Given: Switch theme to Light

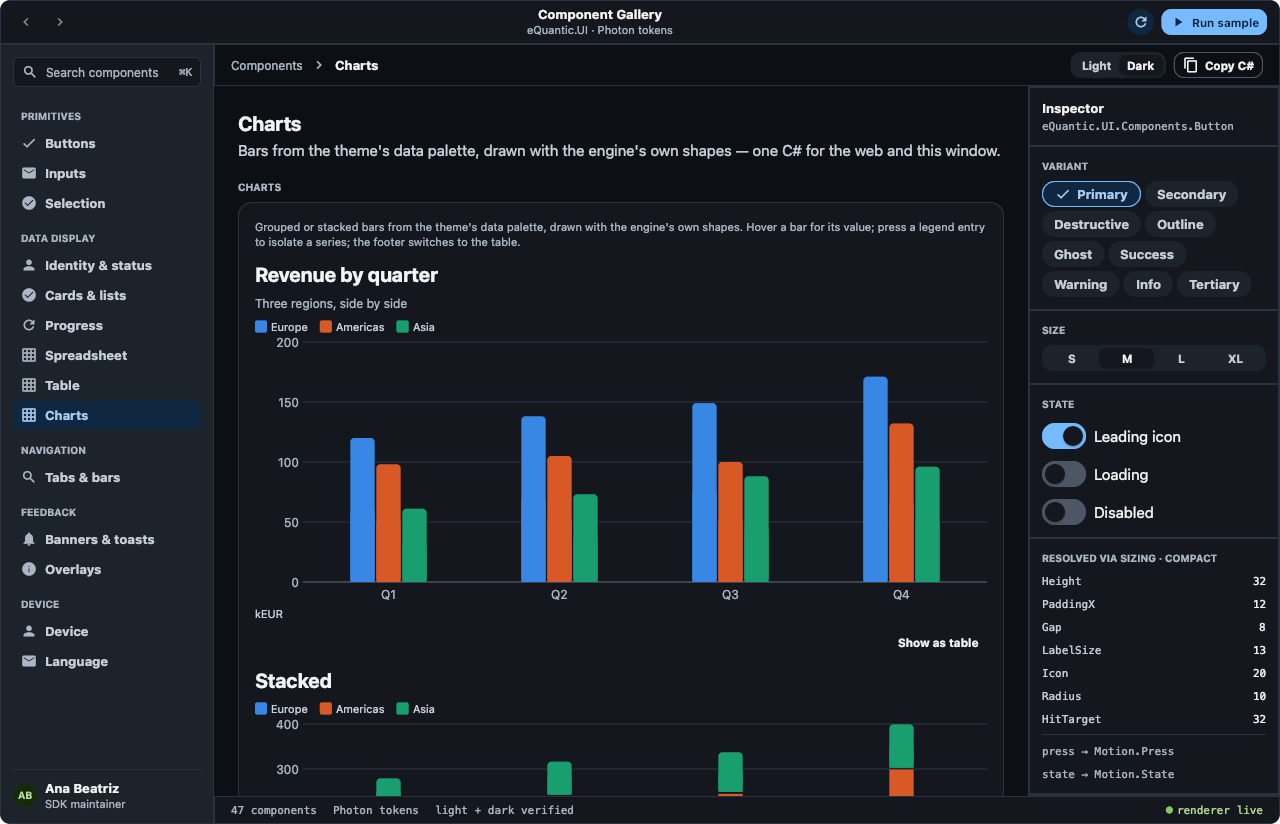Looking at the screenshot, I should (1096, 66).
